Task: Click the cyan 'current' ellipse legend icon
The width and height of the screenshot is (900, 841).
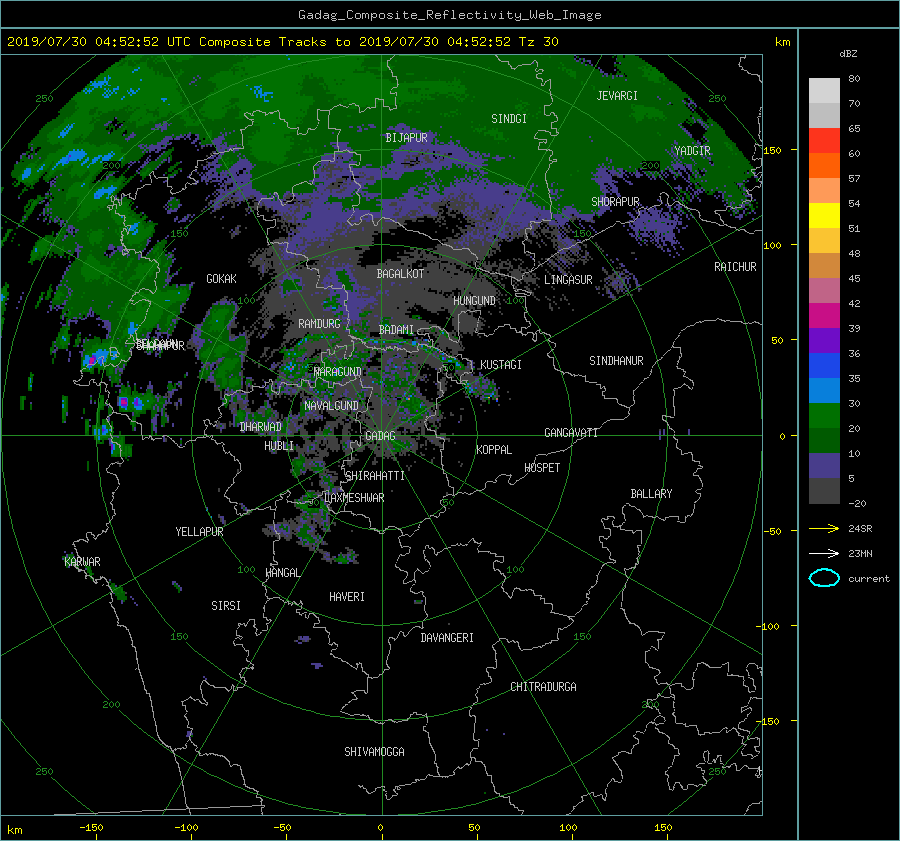Action: click(x=824, y=578)
